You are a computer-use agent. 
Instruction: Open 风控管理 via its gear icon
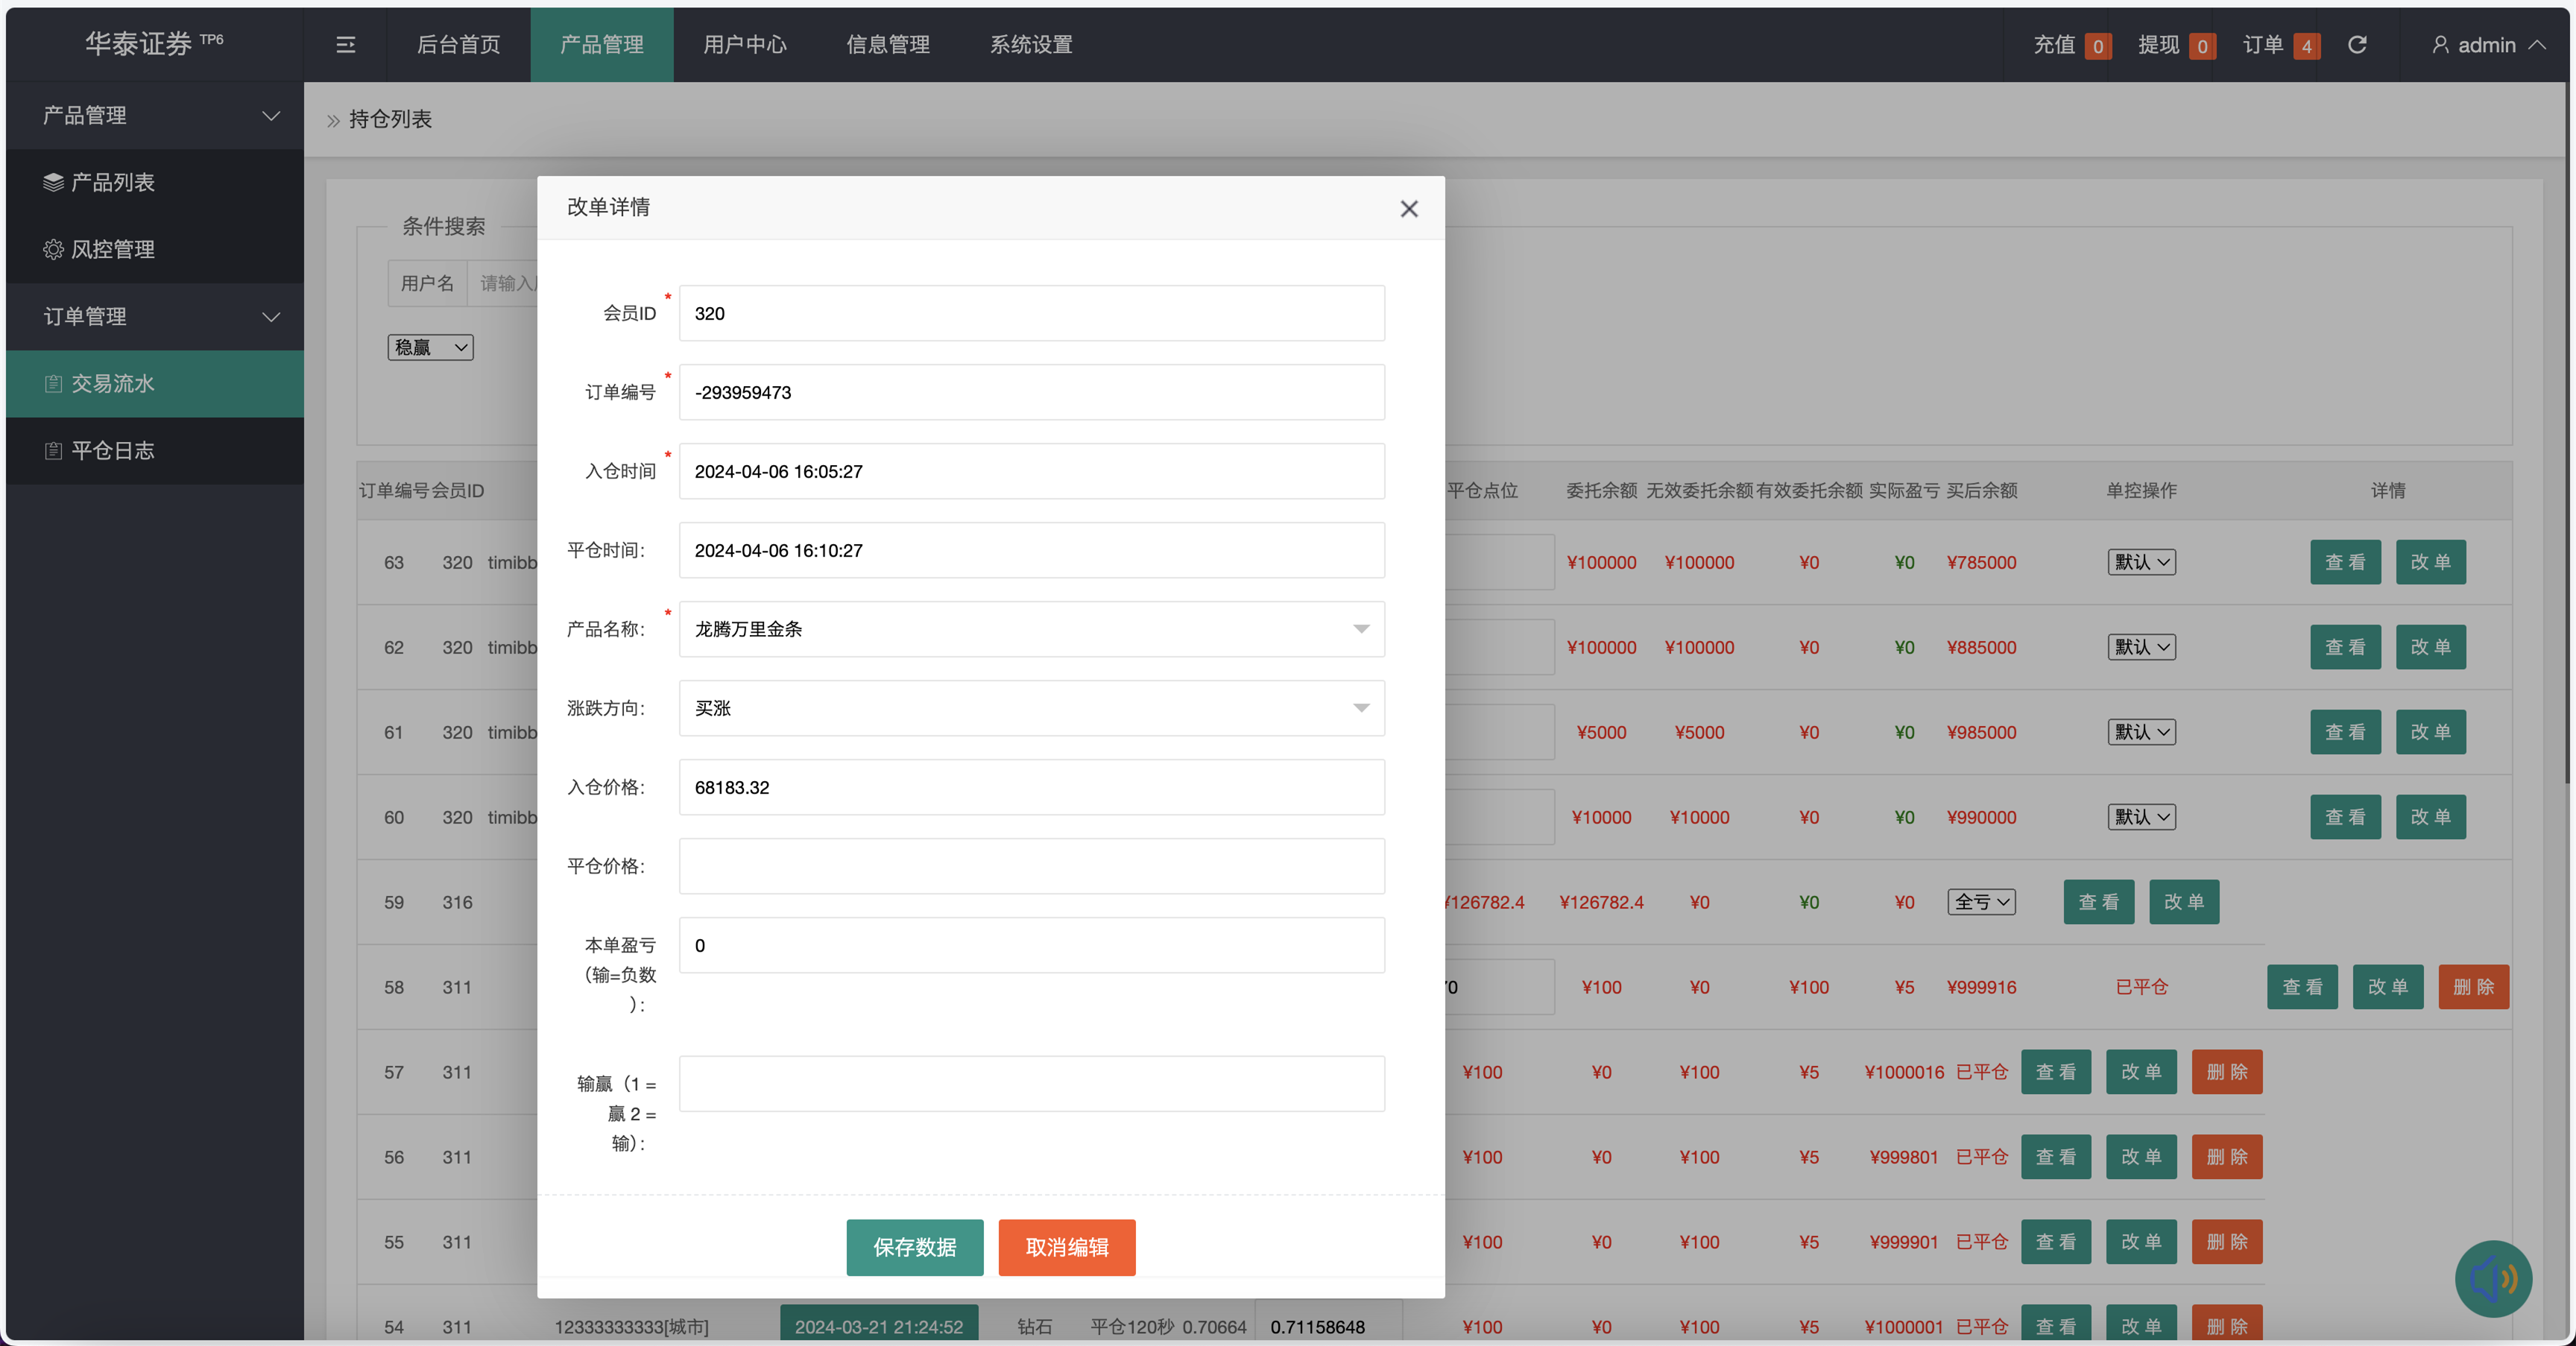click(53, 249)
